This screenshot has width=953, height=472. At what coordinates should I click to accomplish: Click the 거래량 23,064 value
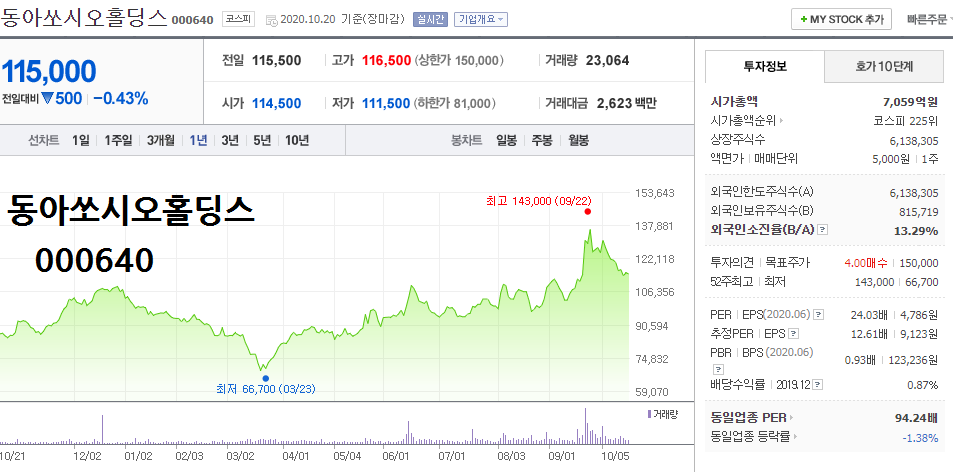tap(608, 61)
